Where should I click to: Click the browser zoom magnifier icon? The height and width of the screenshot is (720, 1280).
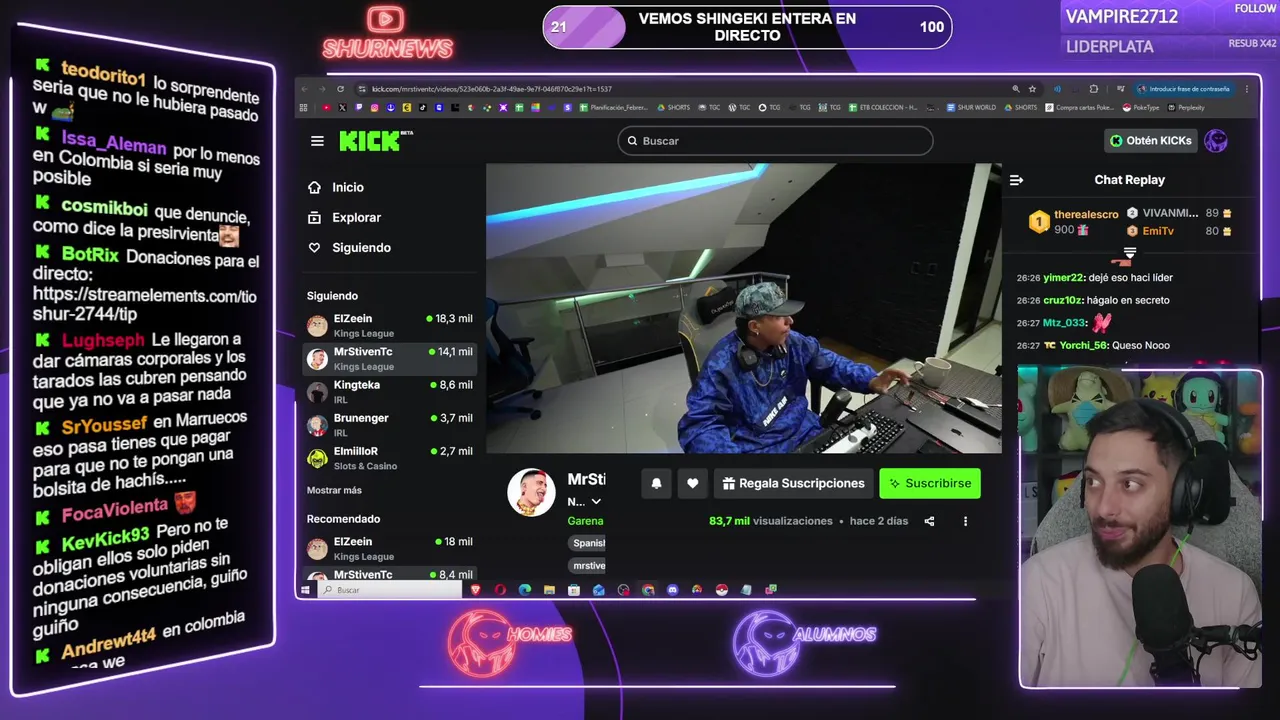click(x=1016, y=89)
